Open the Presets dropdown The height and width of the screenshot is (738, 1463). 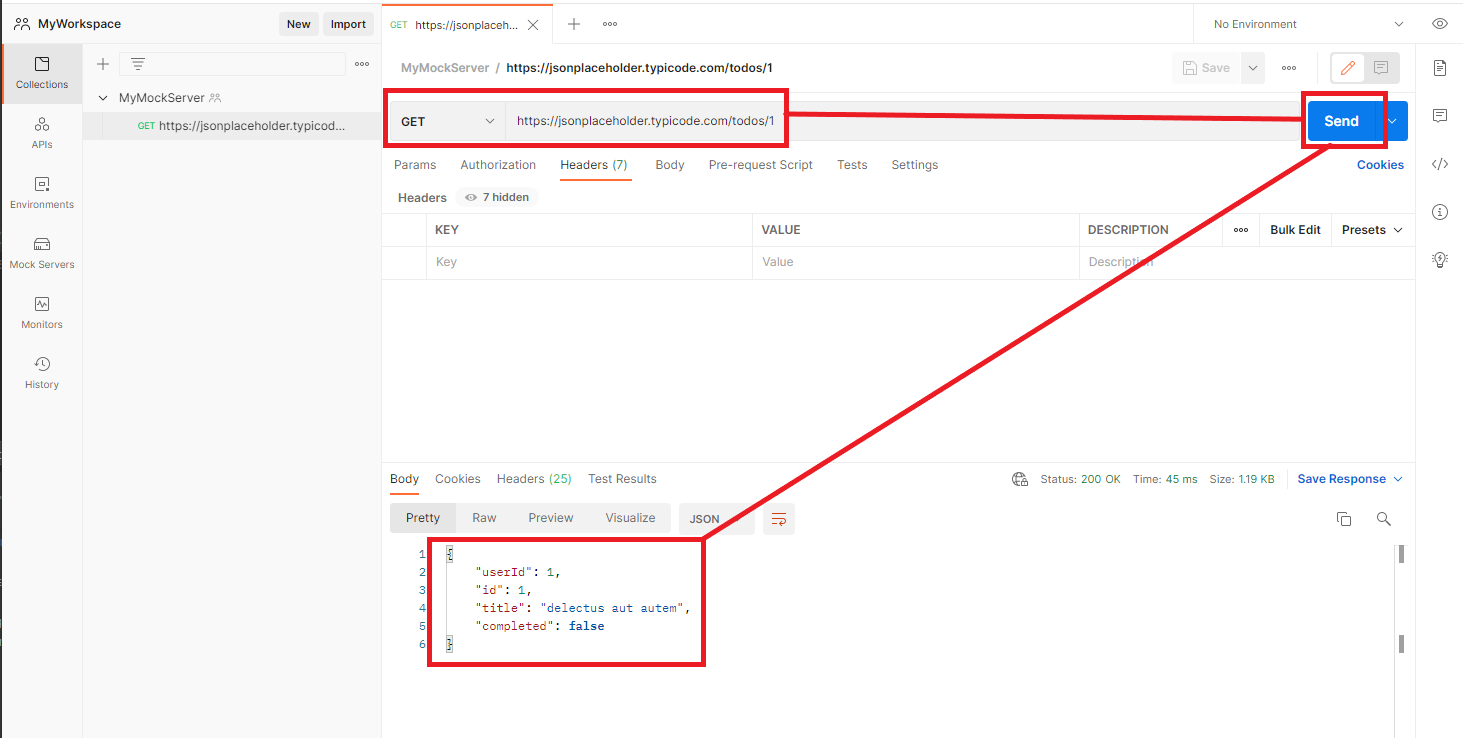pos(1372,230)
